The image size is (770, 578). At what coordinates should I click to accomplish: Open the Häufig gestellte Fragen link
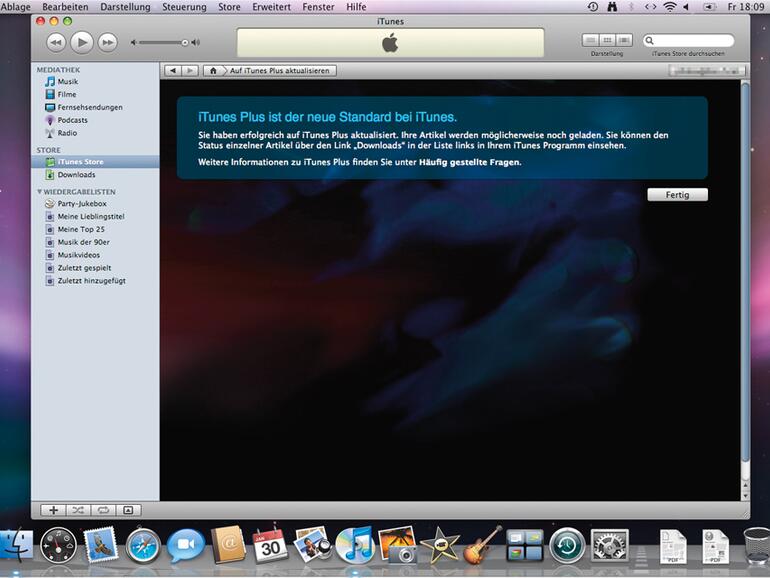(x=469, y=162)
